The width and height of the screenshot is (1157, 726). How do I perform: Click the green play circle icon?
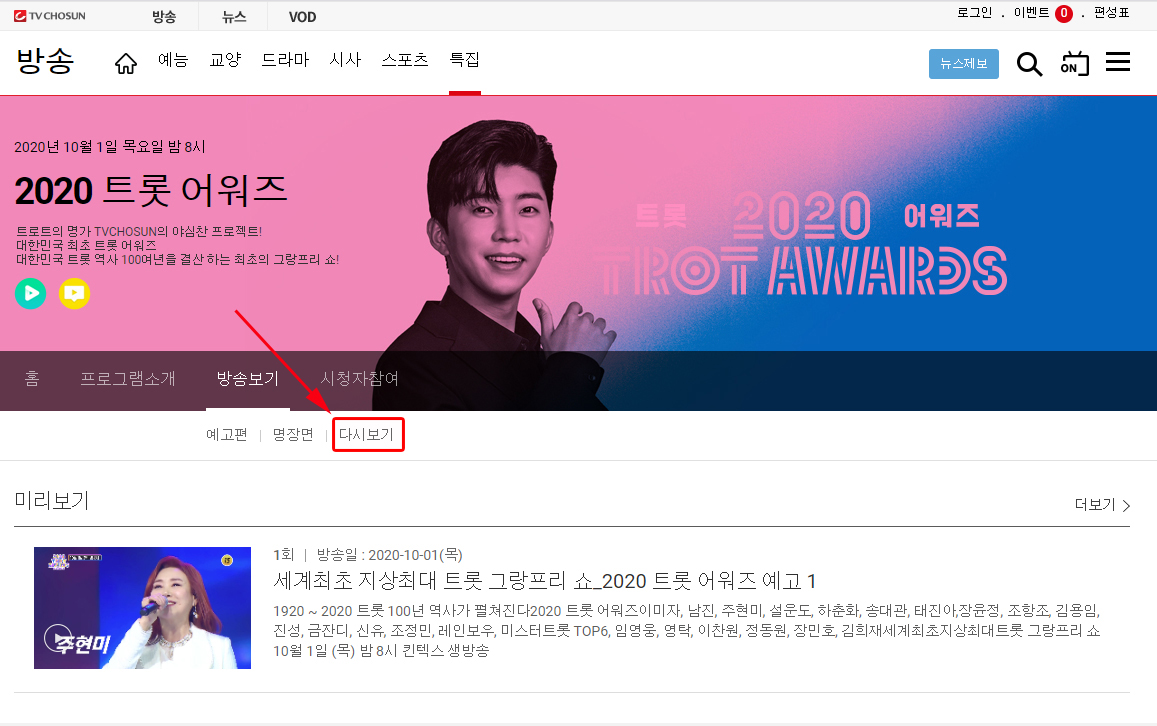point(30,293)
